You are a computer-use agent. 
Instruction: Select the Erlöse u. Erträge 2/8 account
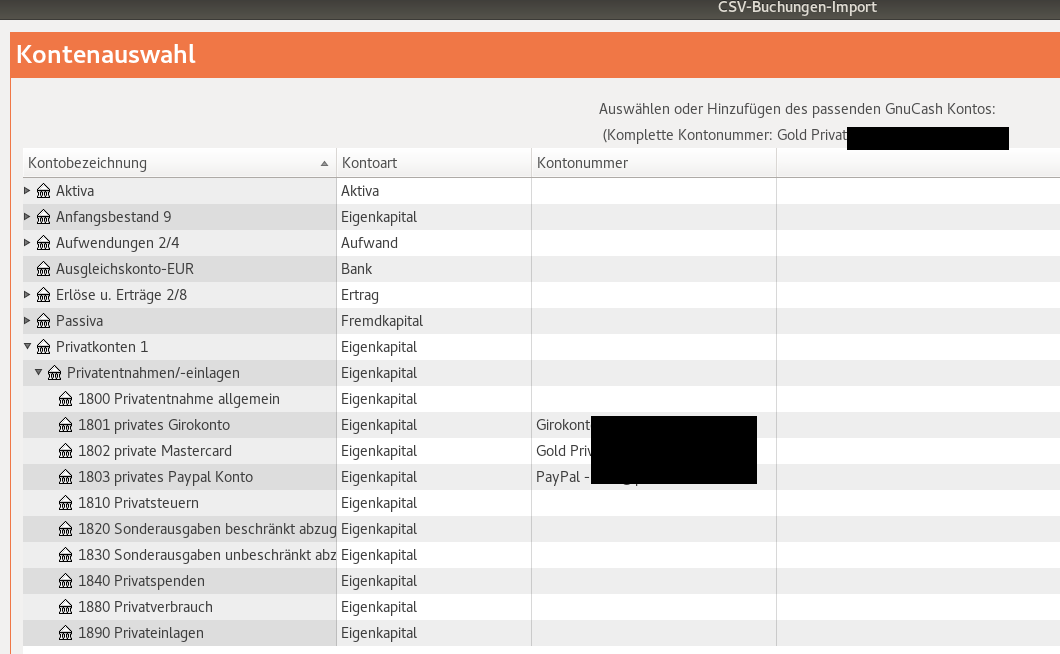click(x=541, y=296)
